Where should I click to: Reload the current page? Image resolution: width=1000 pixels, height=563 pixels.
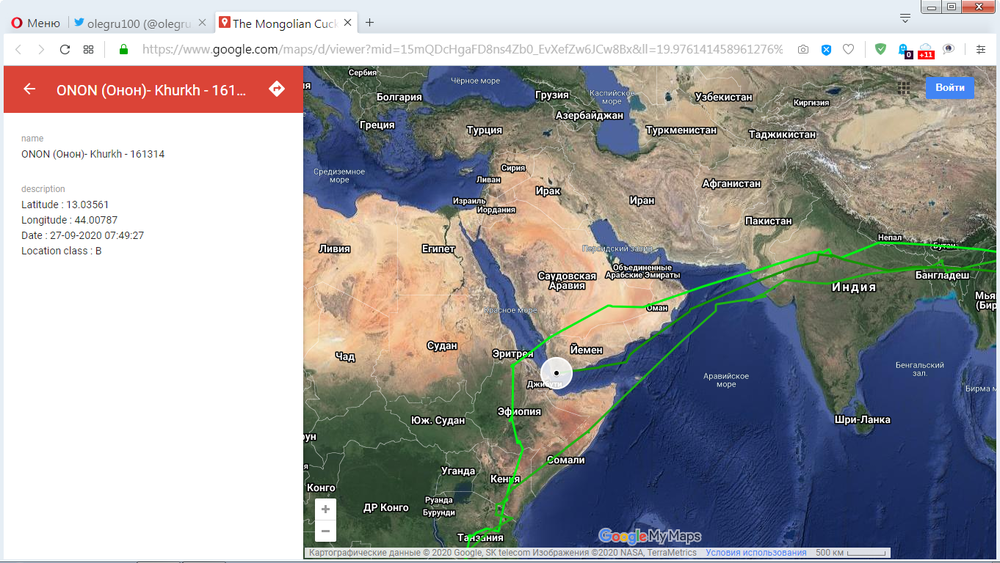(65, 49)
